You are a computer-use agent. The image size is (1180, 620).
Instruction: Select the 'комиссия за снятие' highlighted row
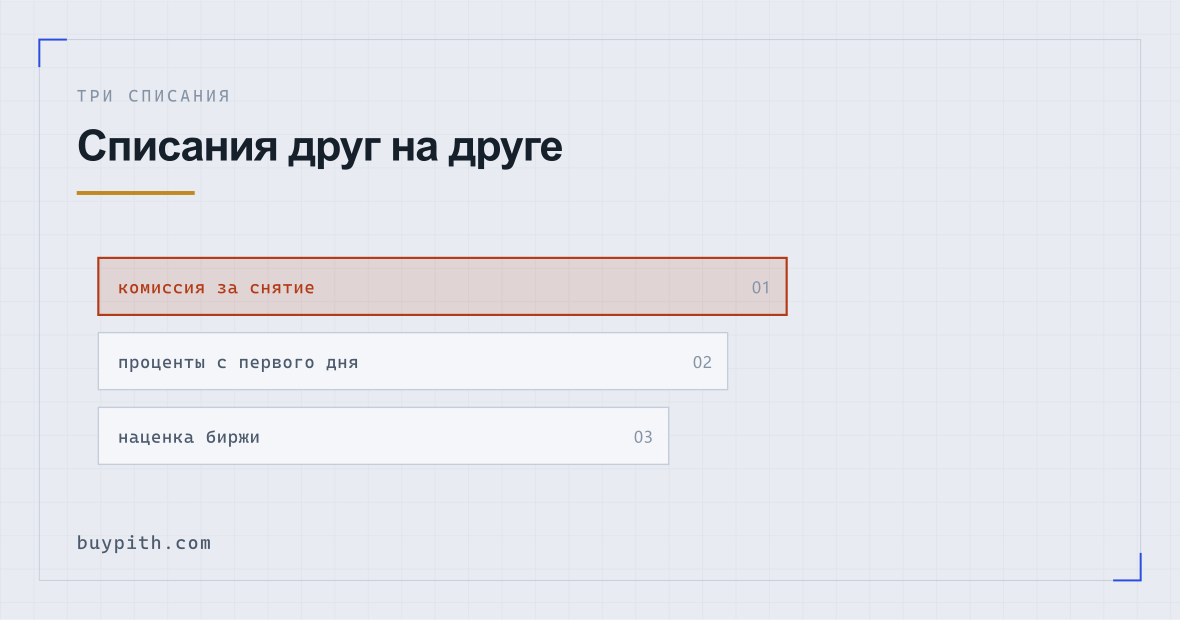click(442, 287)
